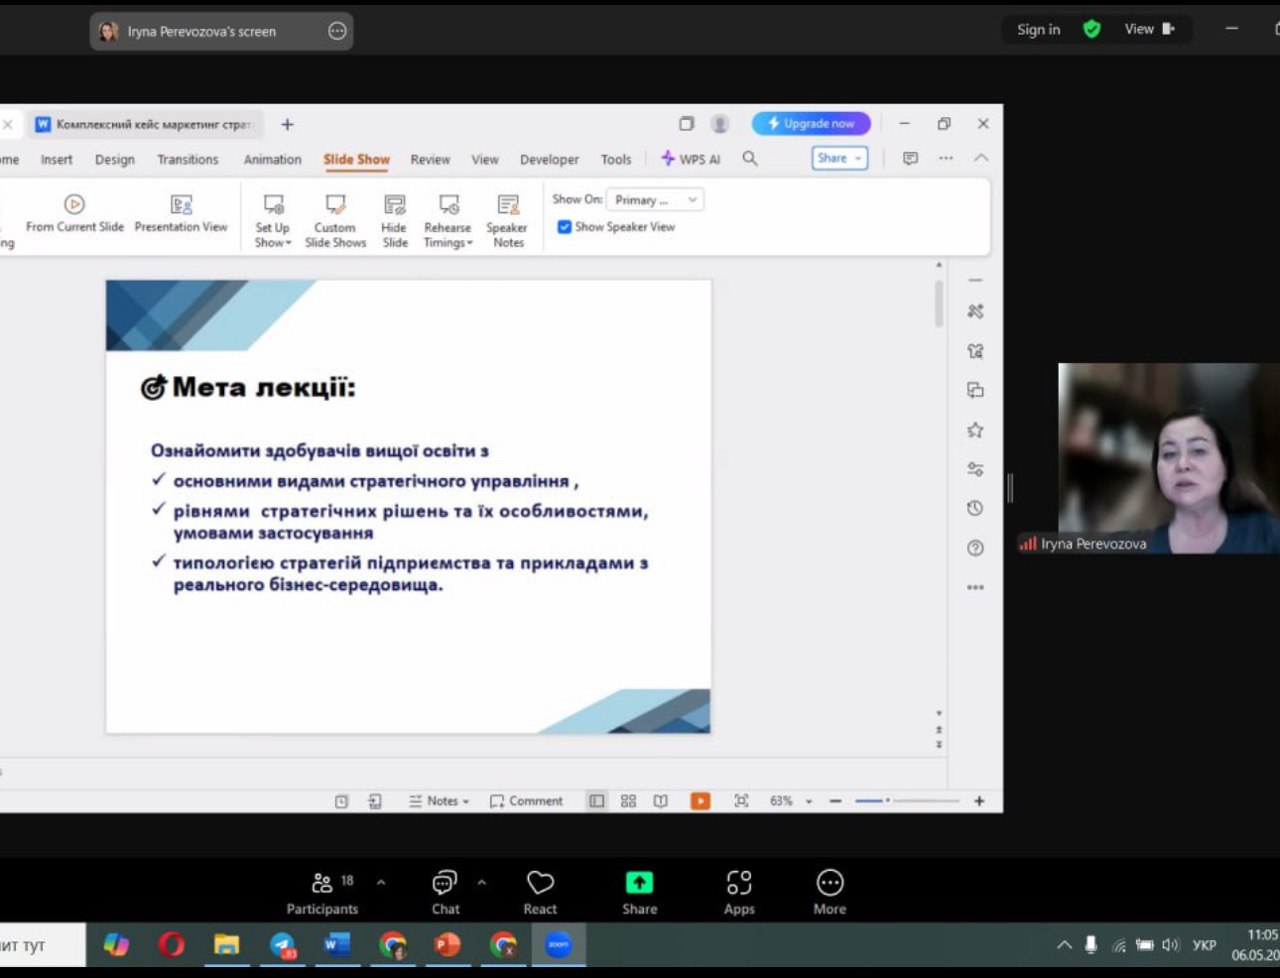Start slideshow with orange play button
This screenshot has height=978, width=1280.
click(701, 801)
